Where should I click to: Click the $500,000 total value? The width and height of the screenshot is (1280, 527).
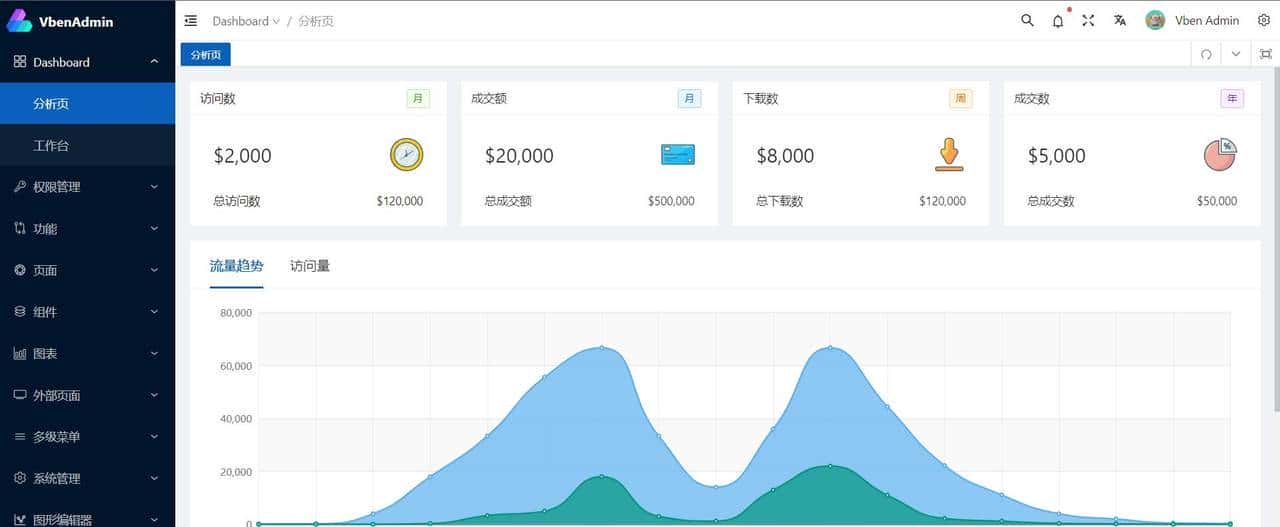tap(671, 201)
